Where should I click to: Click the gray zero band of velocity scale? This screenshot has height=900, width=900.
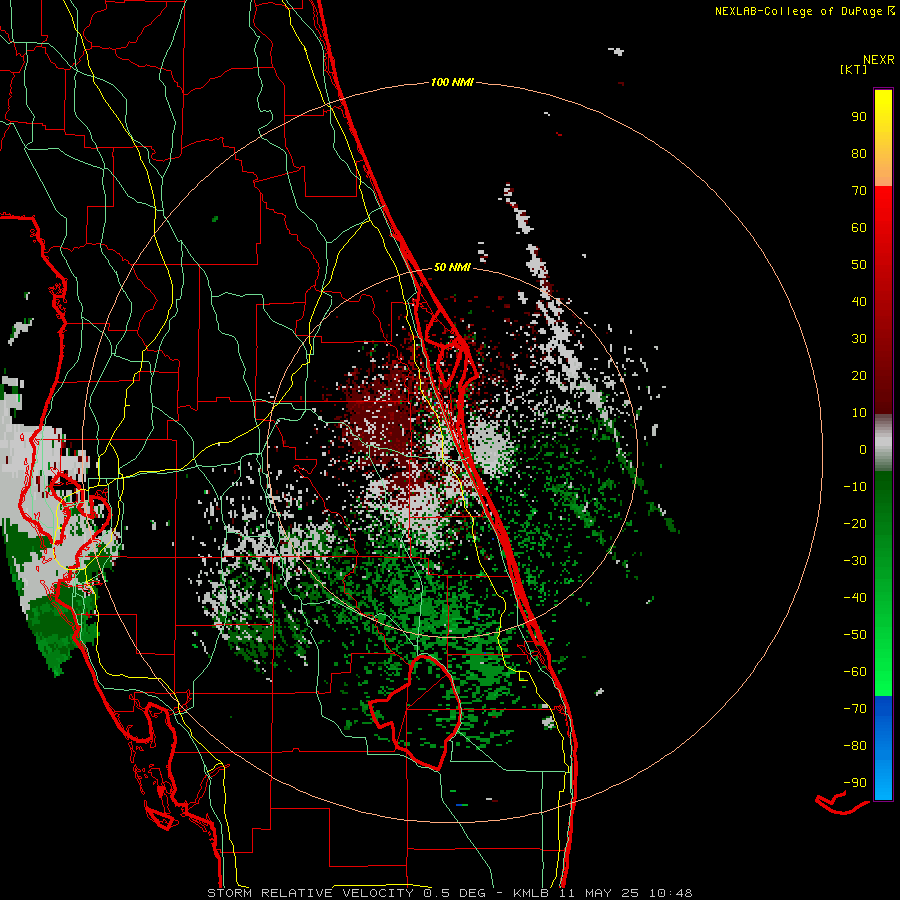pyautogui.click(x=883, y=443)
